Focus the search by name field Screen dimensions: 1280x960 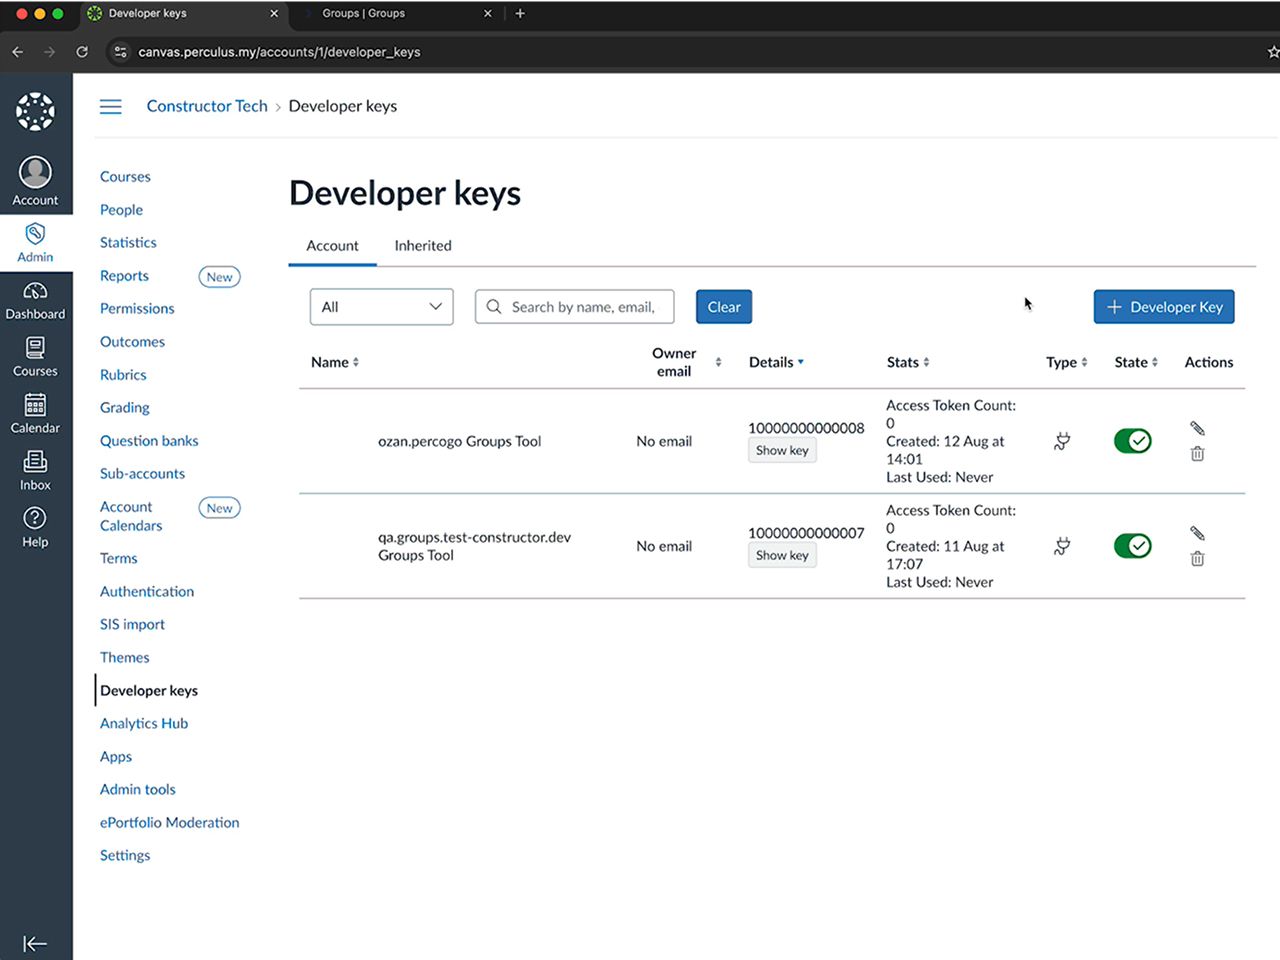pyautogui.click(x=582, y=307)
